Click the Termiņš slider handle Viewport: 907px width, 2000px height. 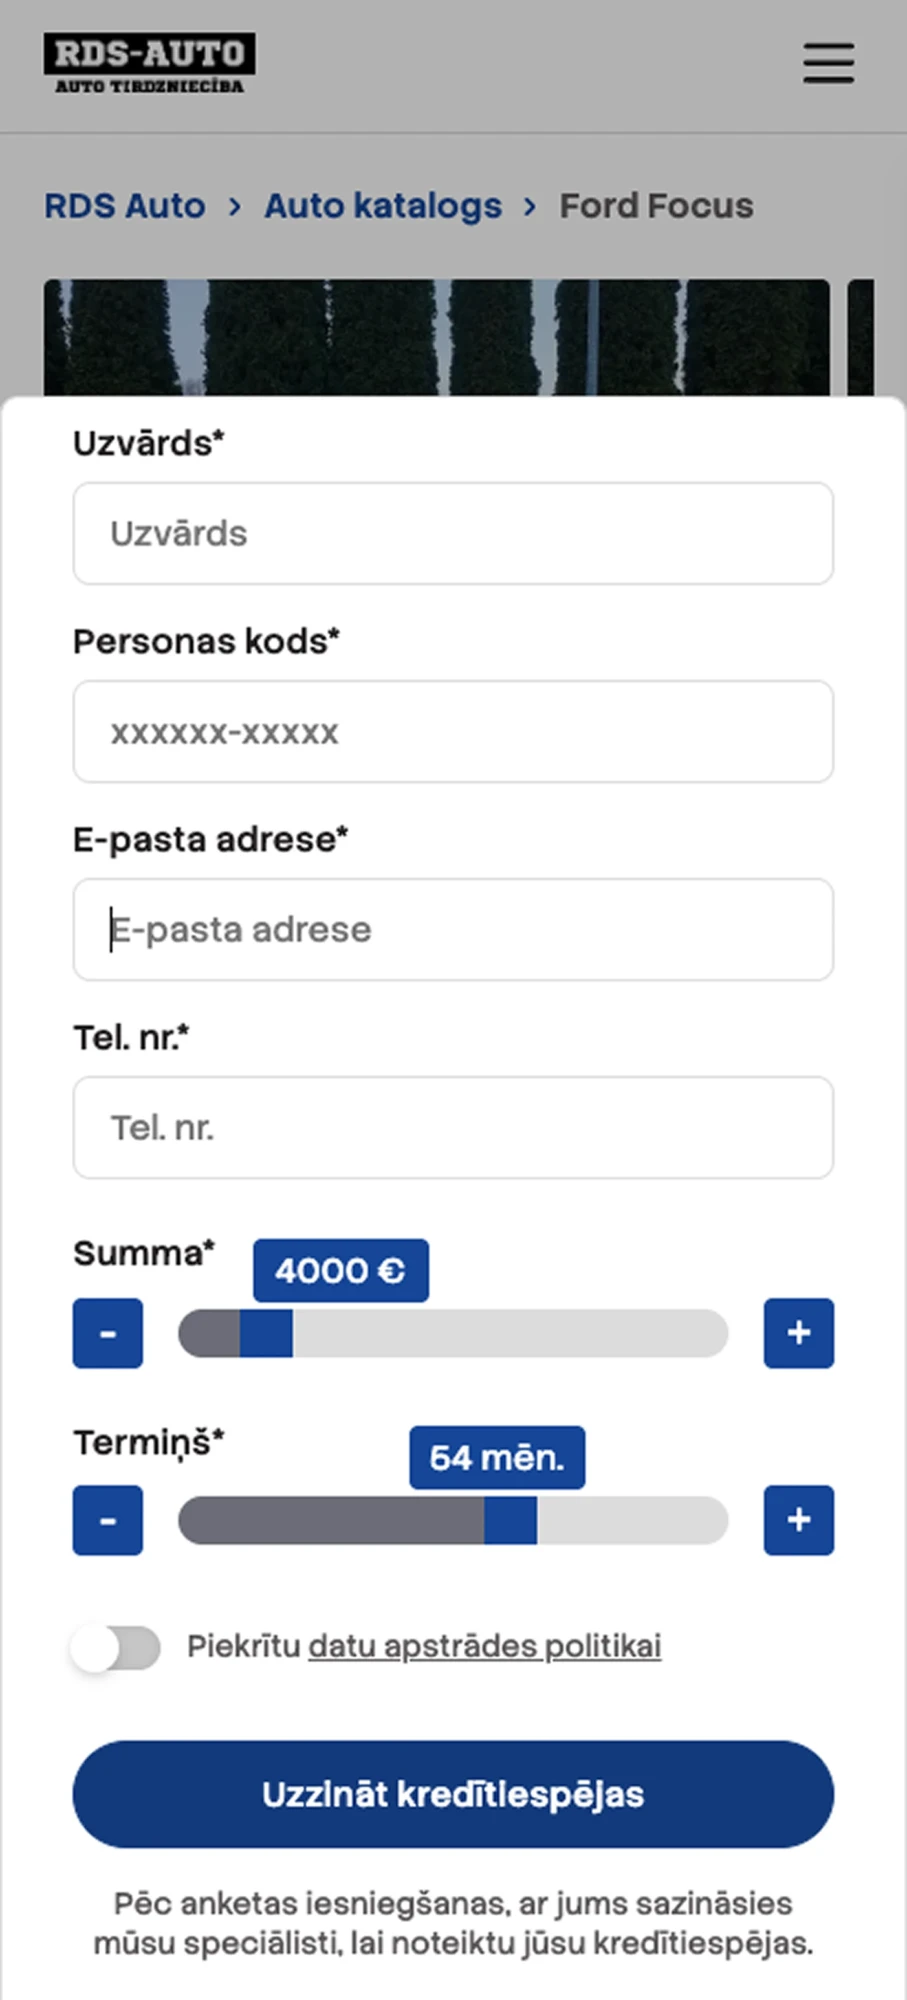510,1520
